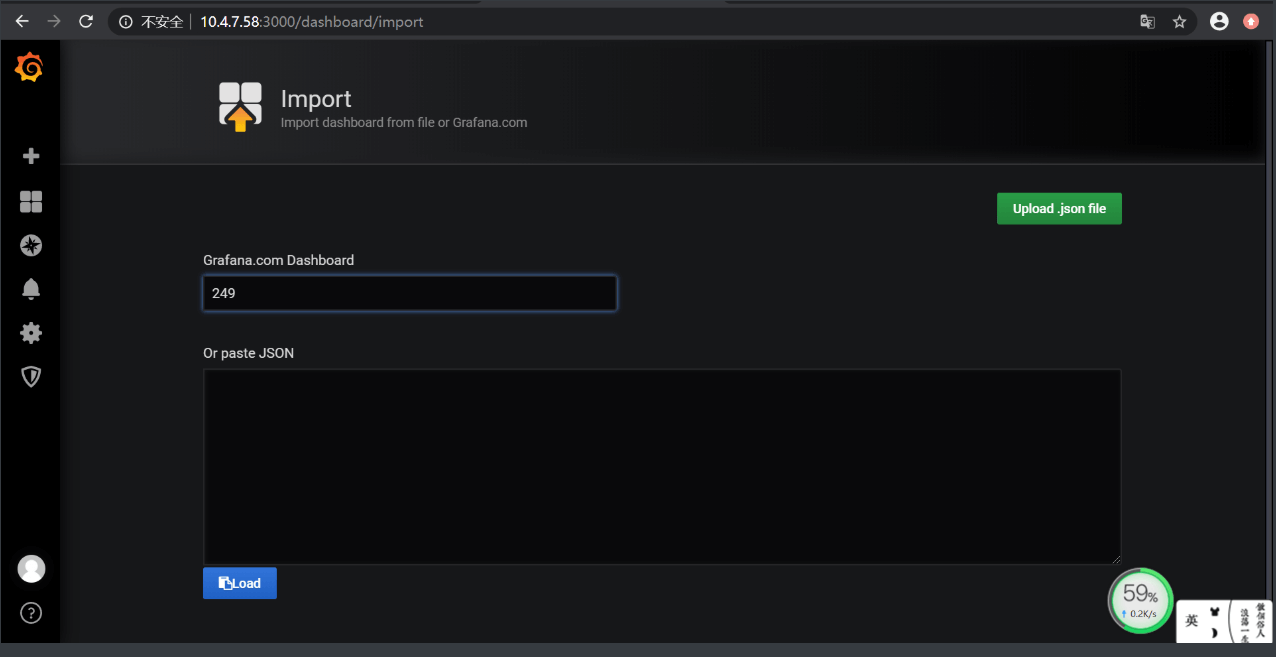Click the 英 input method indicator
Image resolution: width=1276 pixels, height=657 pixels.
point(1192,620)
